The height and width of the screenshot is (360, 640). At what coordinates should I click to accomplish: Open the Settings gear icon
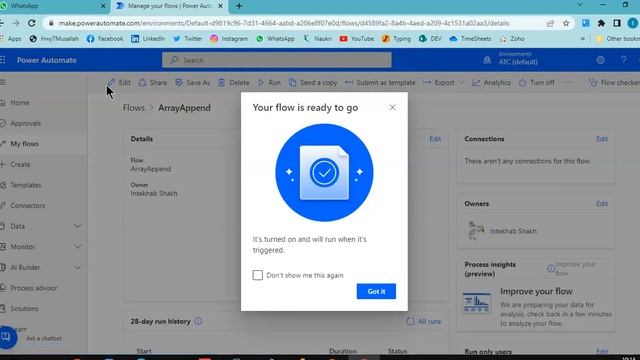[600, 60]
